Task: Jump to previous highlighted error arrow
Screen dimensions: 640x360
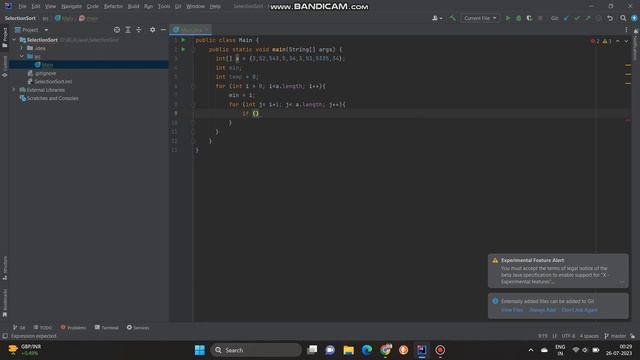Action: click(x=618, y=41)
